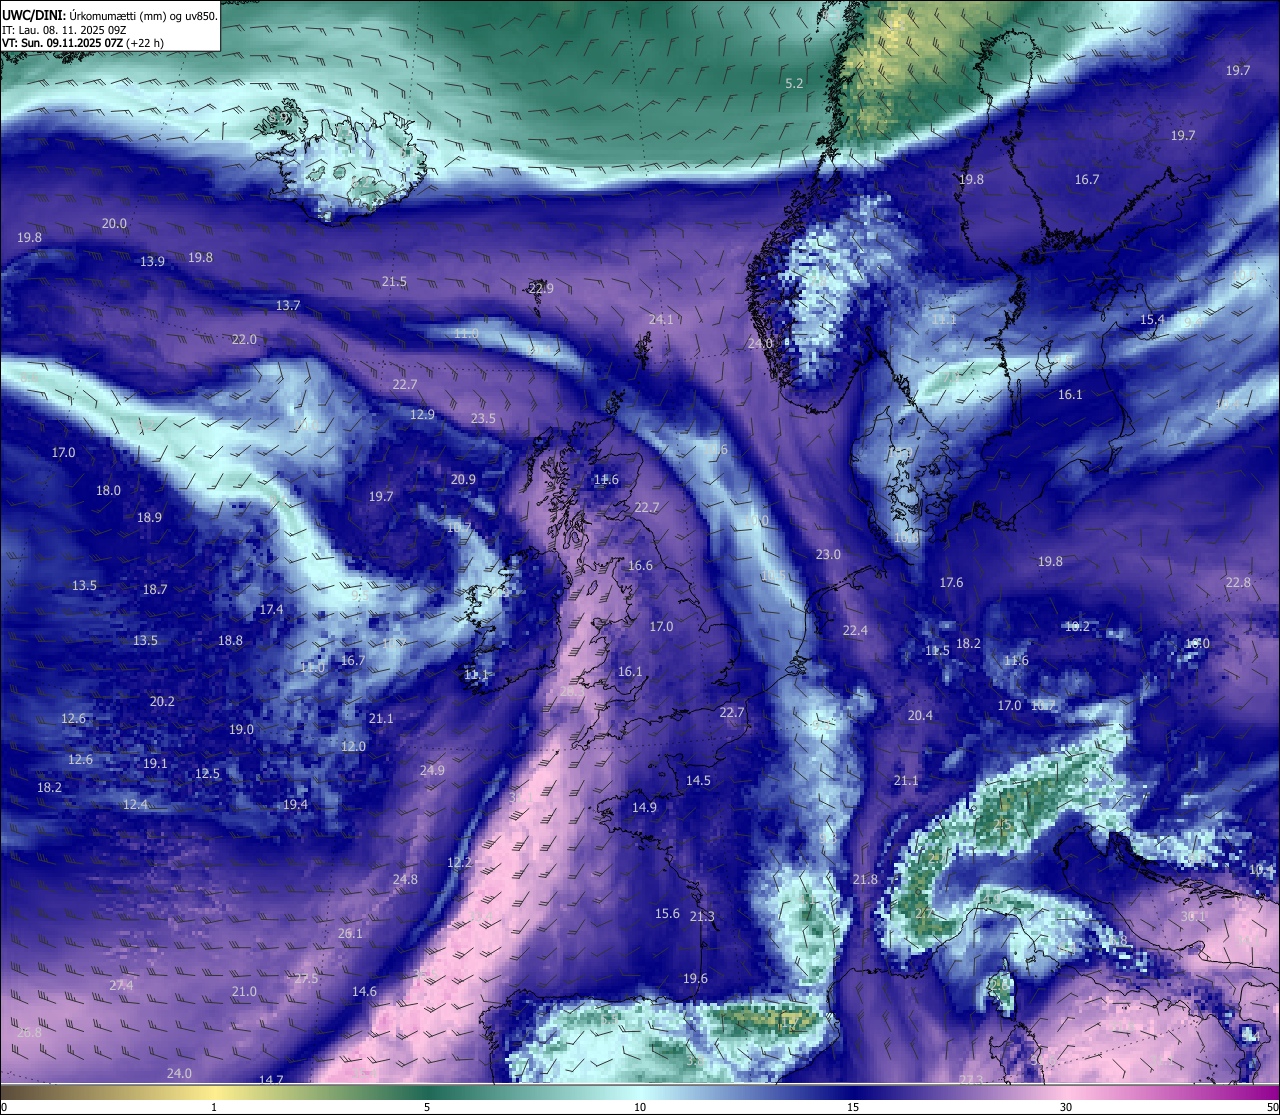Click the 20.0 value on the map

(114, 224)
